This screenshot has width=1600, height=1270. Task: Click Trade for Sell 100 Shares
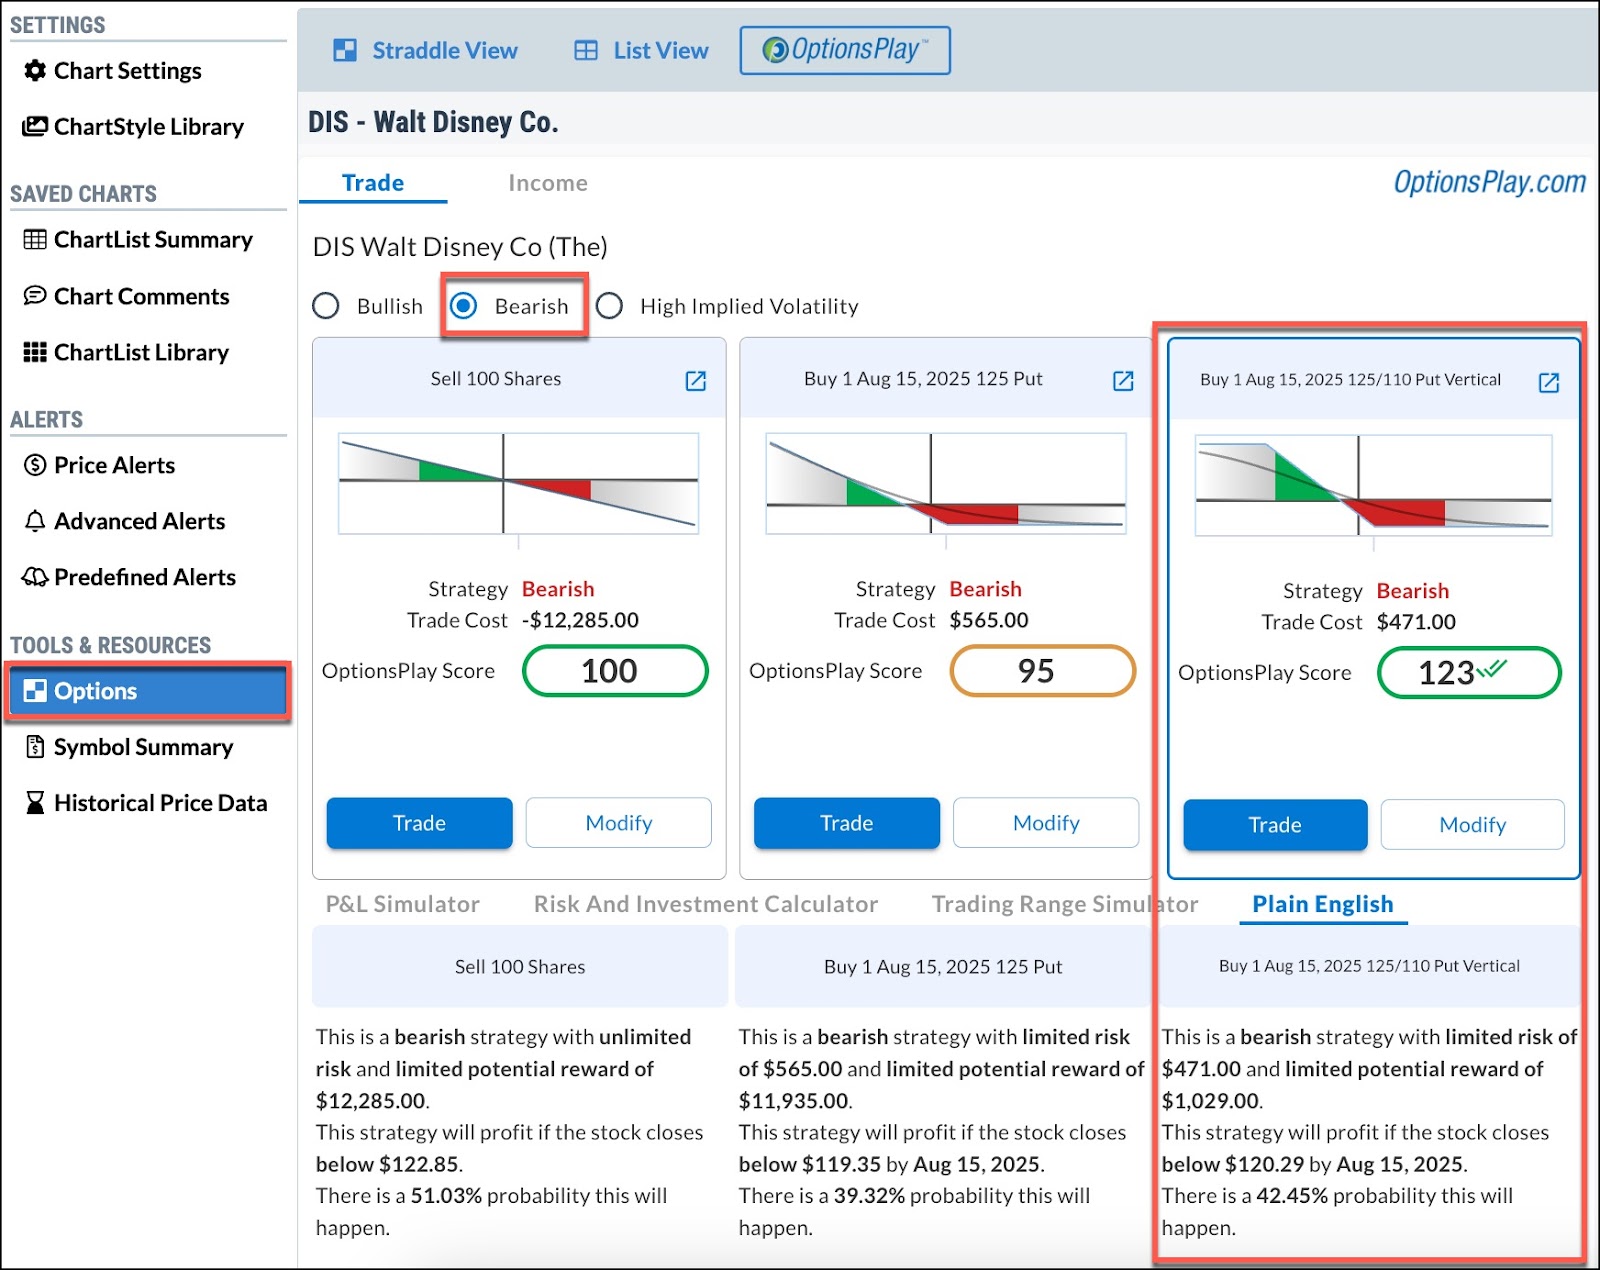(x=419, y=823)
